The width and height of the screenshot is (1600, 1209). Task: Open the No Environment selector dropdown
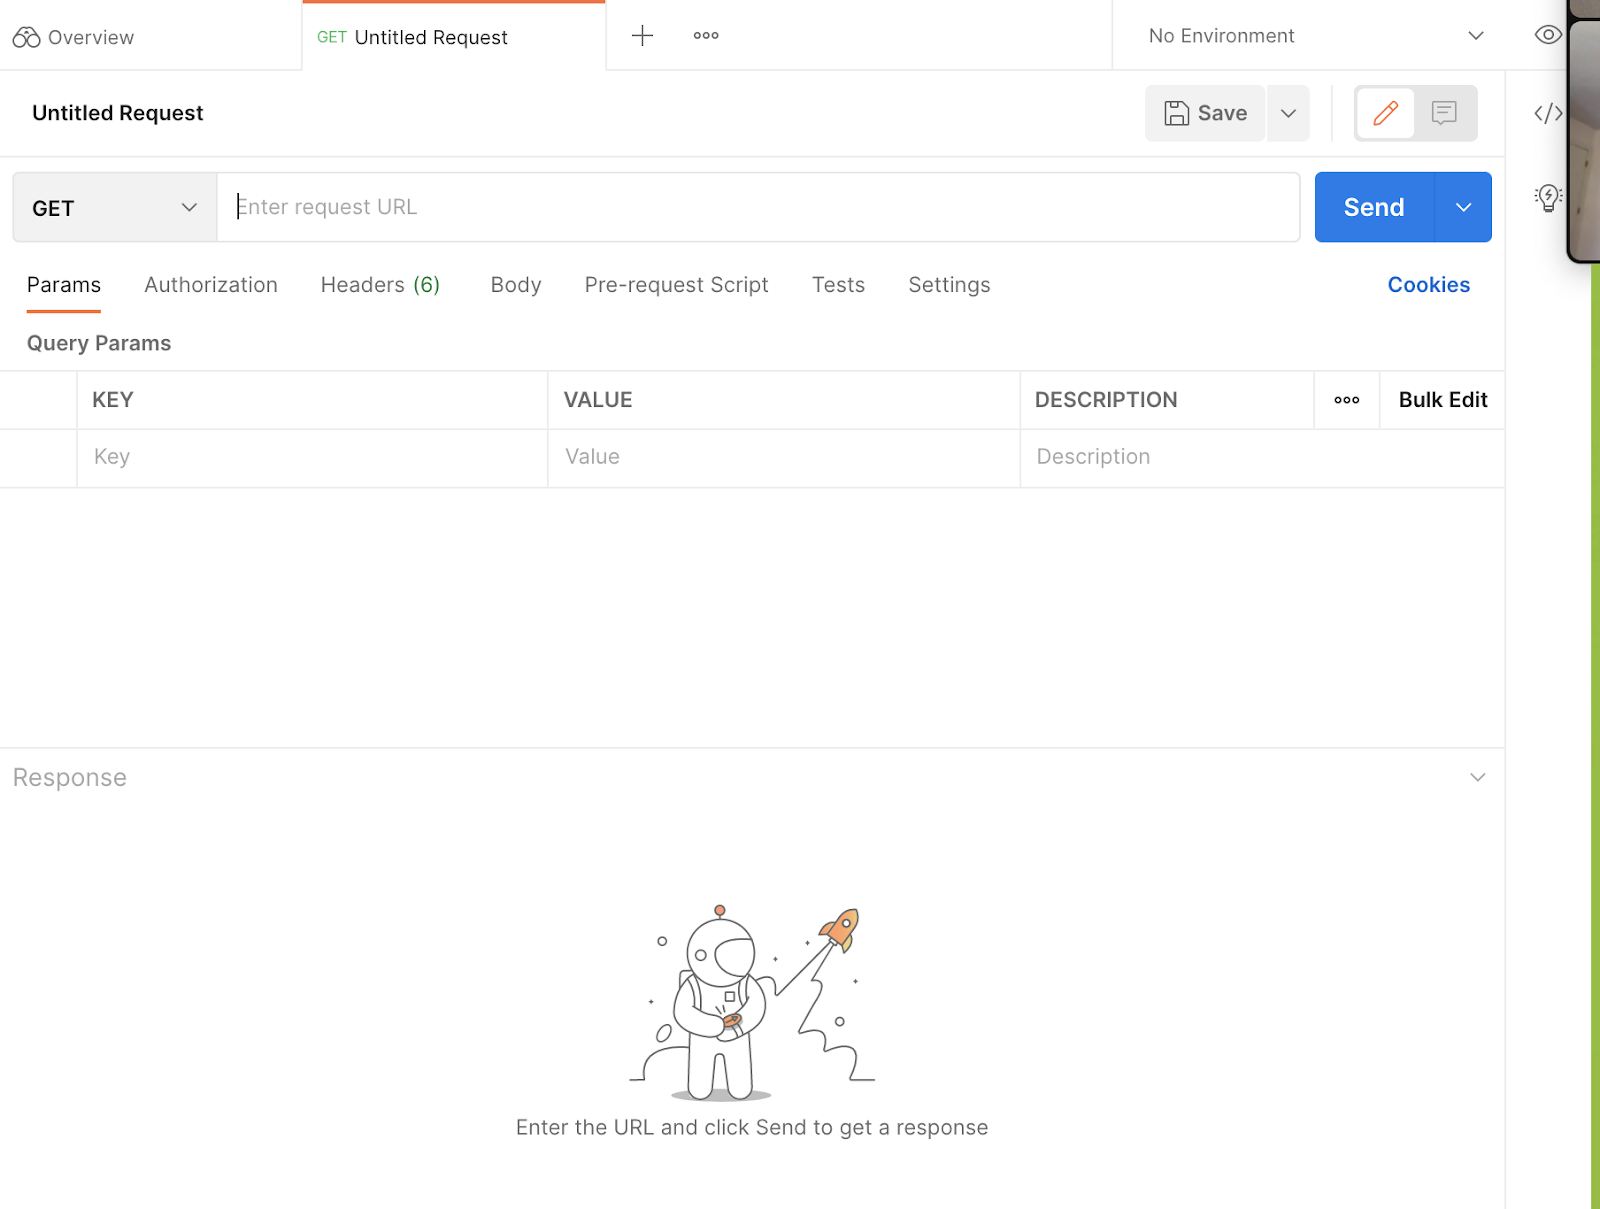(1314, 36)
